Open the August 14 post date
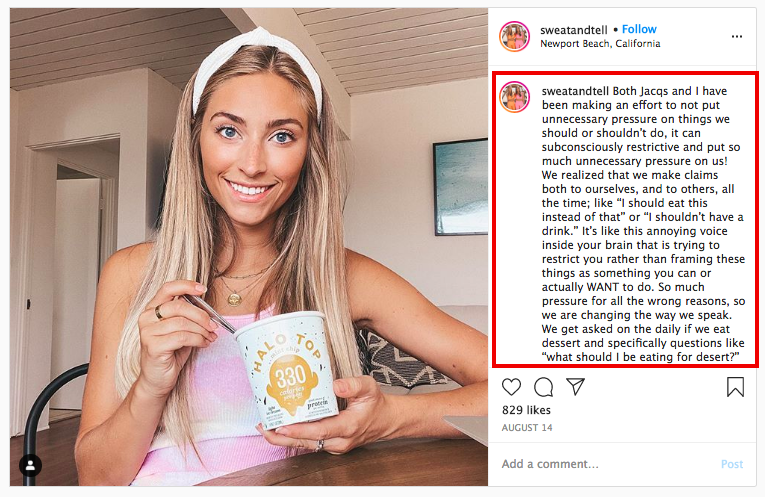The width and height of the screenshot is (765, 497). (527, 428)
